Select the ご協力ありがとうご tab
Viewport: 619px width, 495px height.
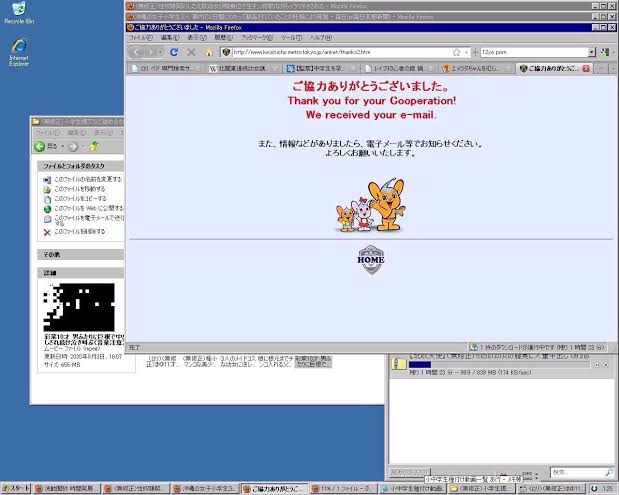(553, 68)
